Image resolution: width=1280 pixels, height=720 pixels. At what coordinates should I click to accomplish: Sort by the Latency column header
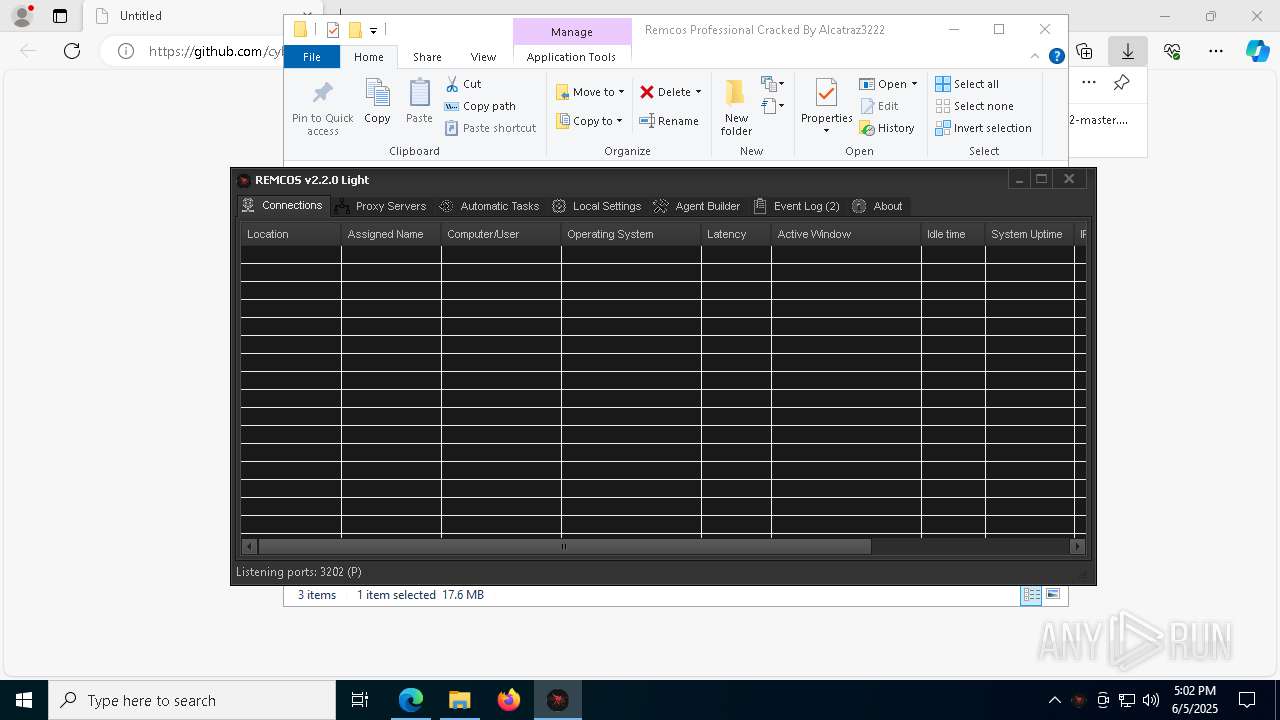[x=736, y=234]
